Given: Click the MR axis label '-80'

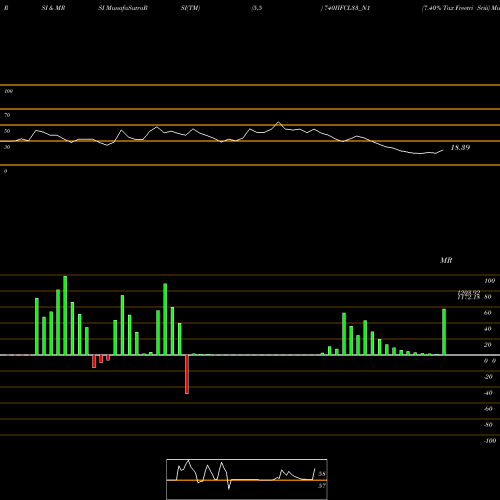Looking at the screenshot, I should click(x=488, y=425).
